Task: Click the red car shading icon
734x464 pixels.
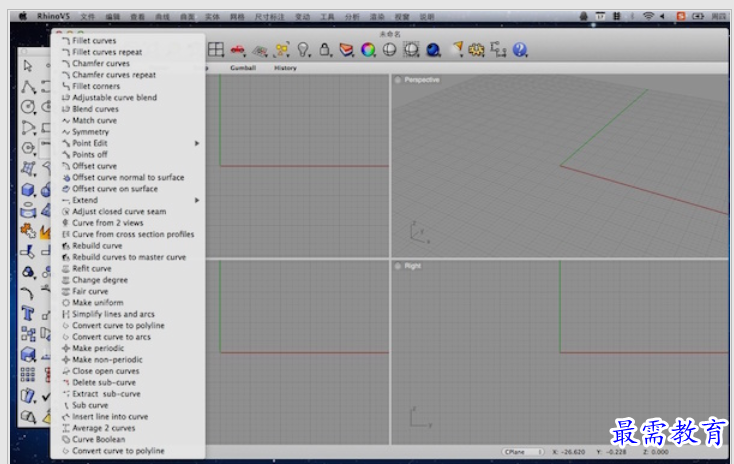Action: [238, 49]
